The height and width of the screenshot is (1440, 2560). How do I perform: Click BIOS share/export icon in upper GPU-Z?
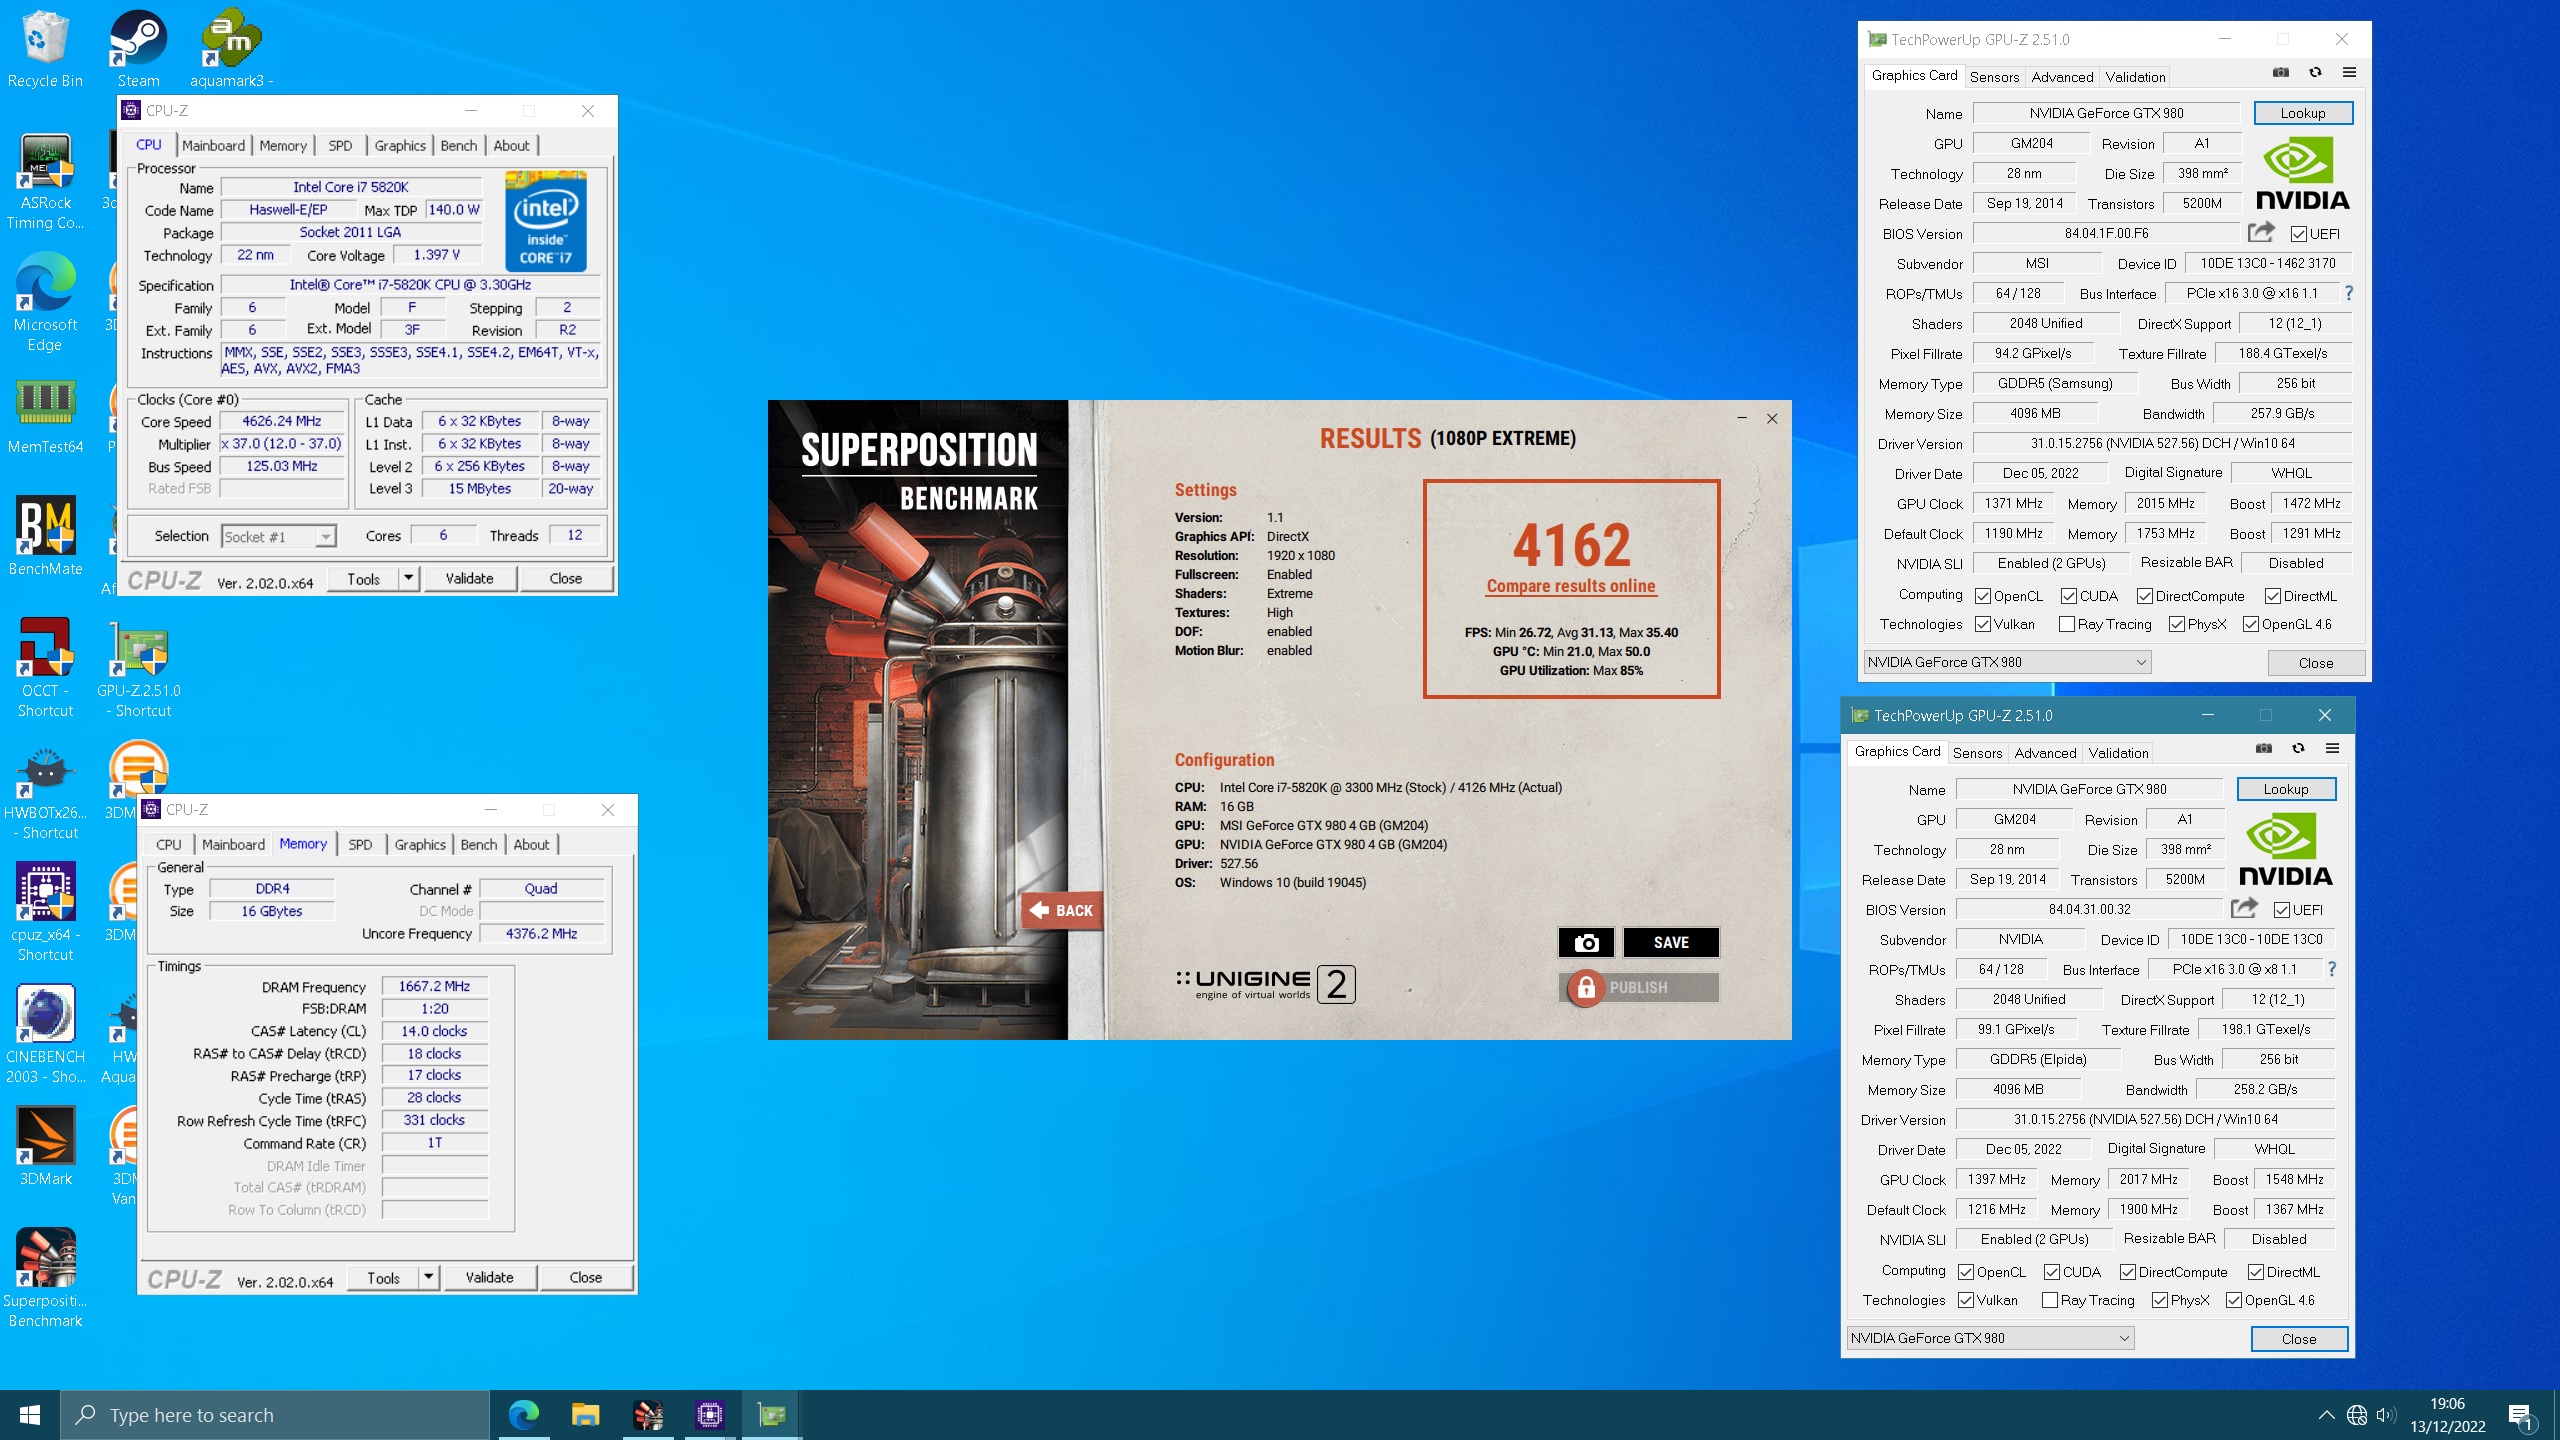pos(2262,233)
